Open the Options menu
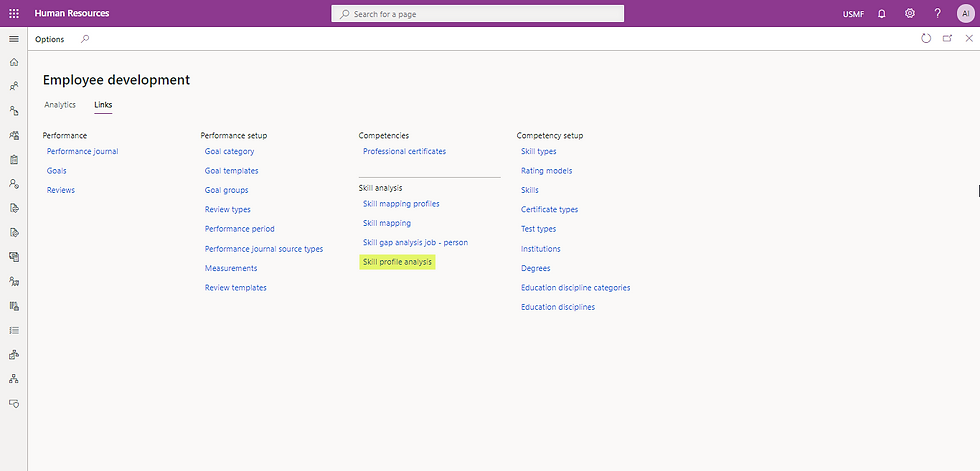The height and width of the screenshot is (471, 980). pyautogui.click(x=49, y=39)
